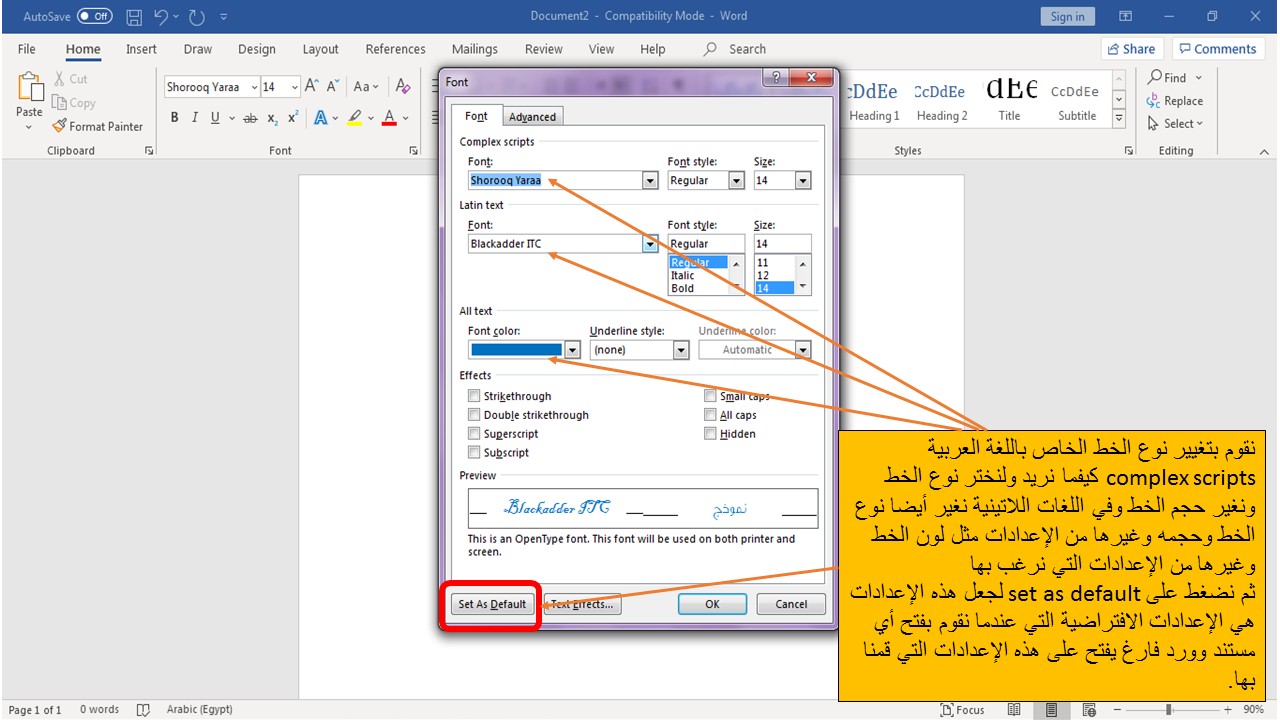Apply yellow text highlight color
The width and height of the screenshot is (1280, 720).
(x=354, y=117)
